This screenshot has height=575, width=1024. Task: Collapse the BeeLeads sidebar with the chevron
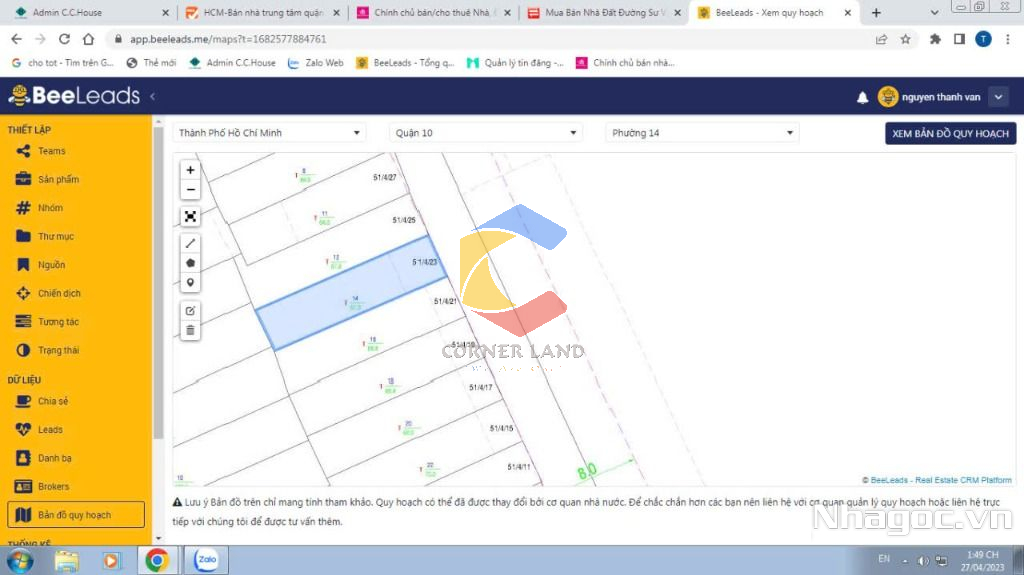[153, 97]
